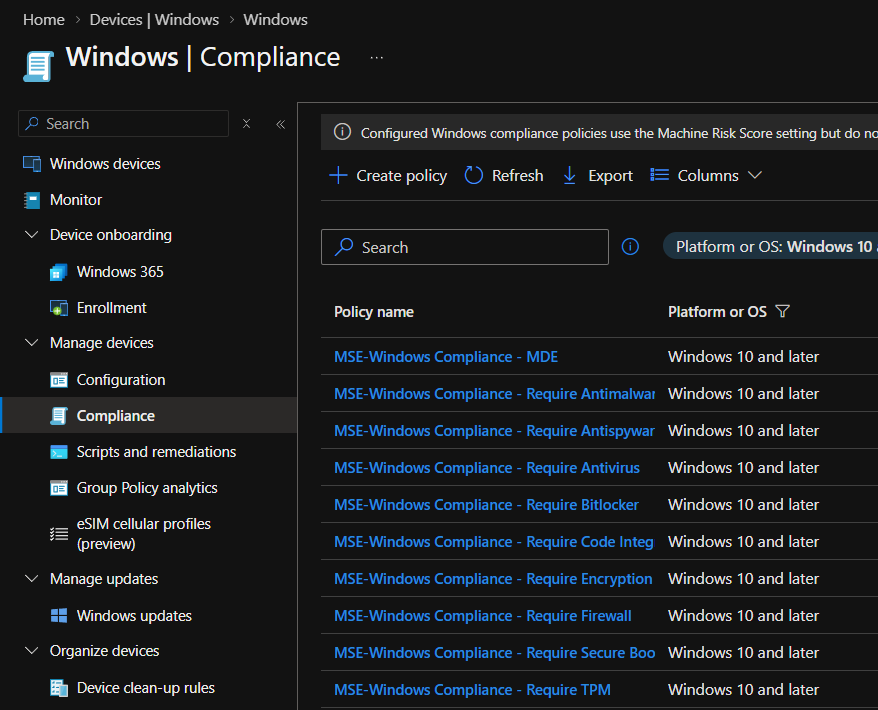
Task: Click Create policy
Action: tap(387, 175)
